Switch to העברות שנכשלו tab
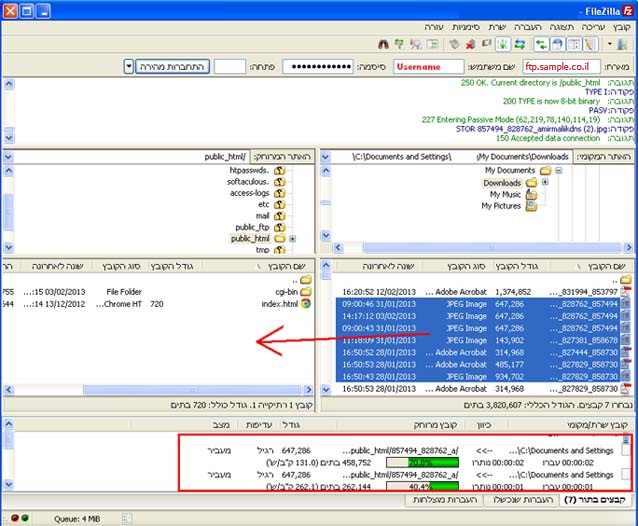This screenshot has width=638, height=526. point(523,500)
